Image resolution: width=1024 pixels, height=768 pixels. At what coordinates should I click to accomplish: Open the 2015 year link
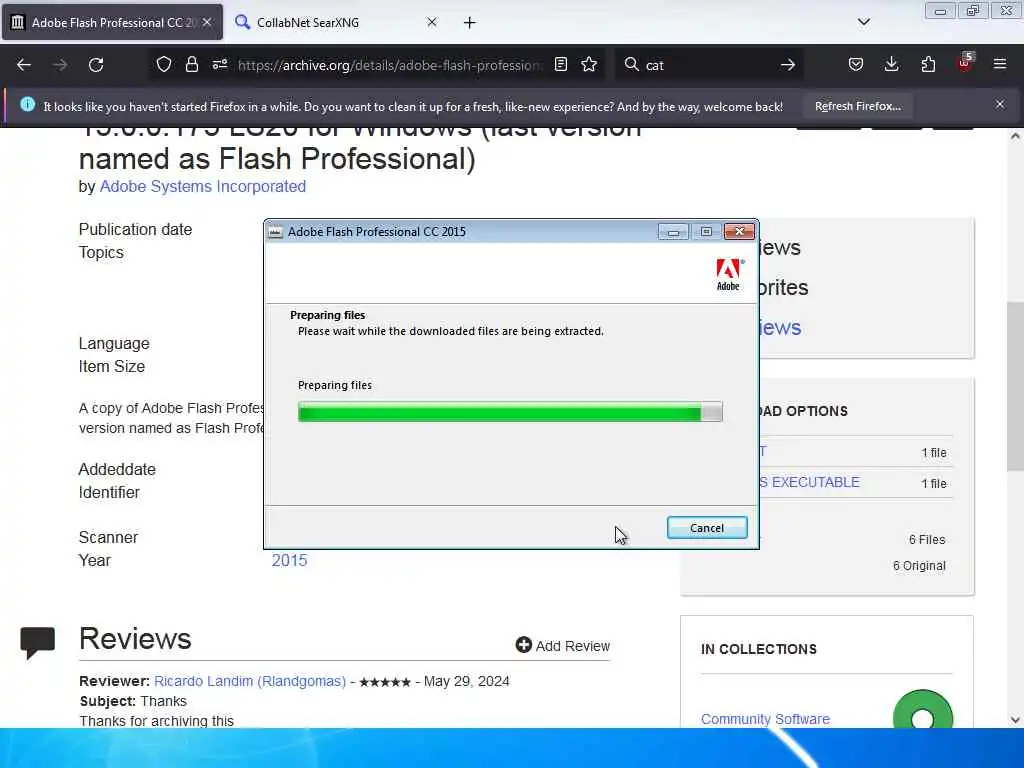289,560
